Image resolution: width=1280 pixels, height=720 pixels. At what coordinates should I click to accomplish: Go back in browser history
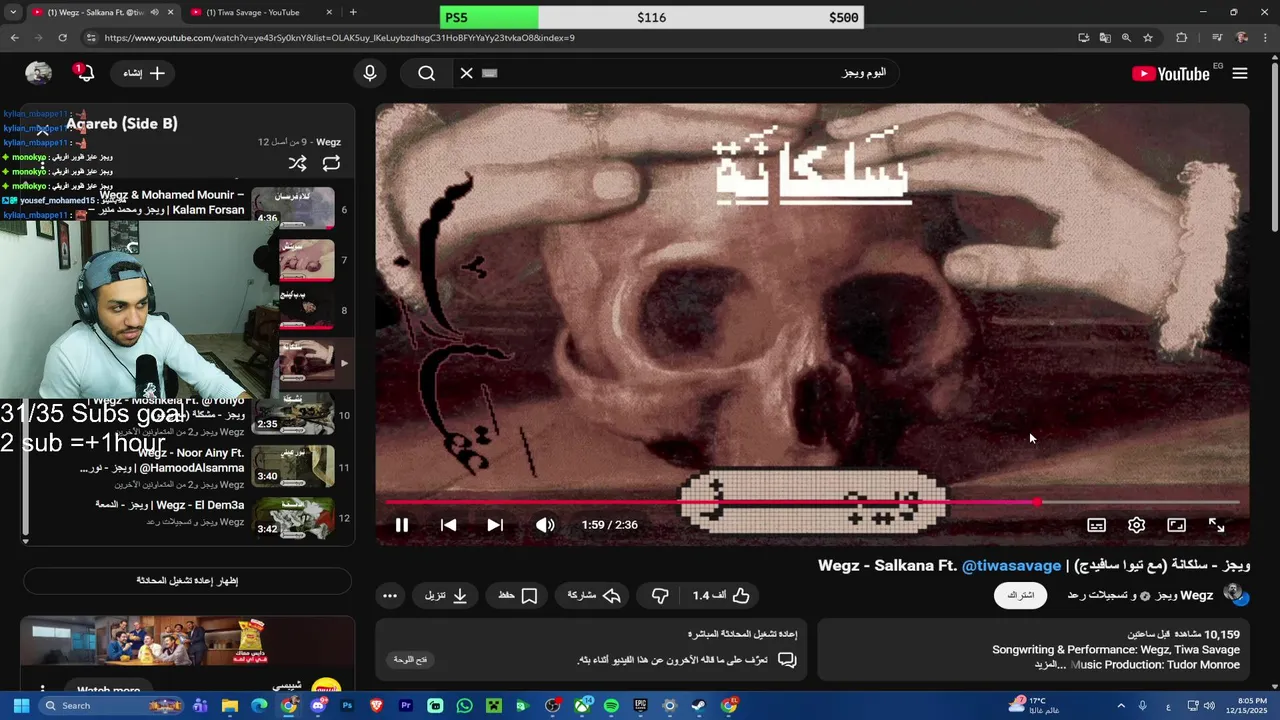pyautogui.click(x=14, y=38)
